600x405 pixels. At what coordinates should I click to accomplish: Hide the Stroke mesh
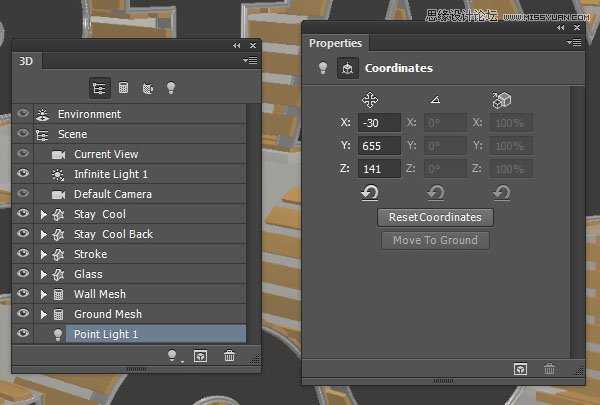[x=23, y=253]
